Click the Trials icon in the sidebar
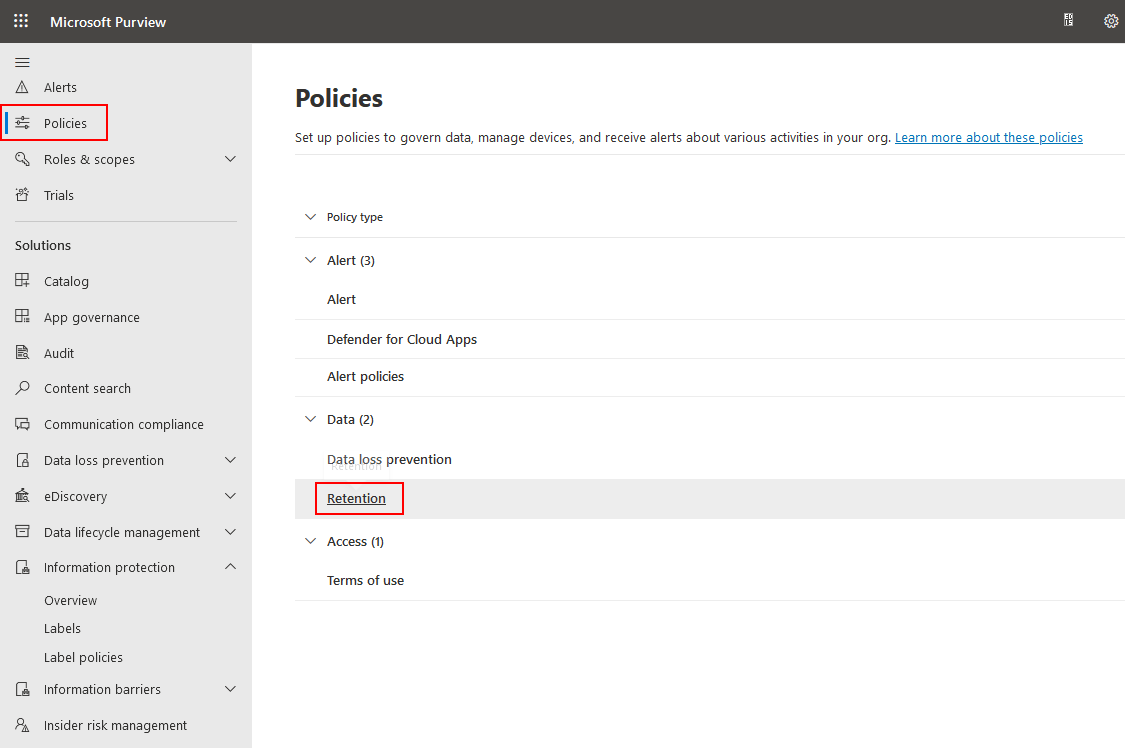Viewport: 1125px width, 748px height. click(x=22, y=194)
